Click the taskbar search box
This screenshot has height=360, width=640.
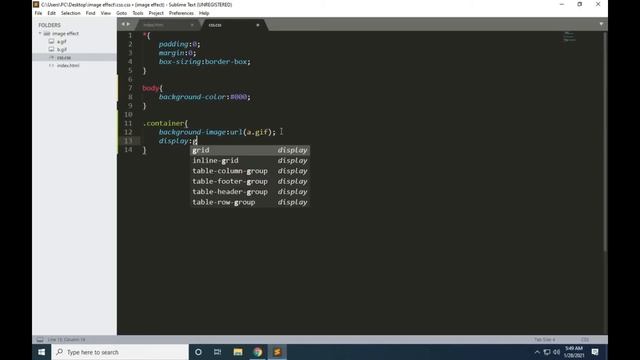[x=120, y=352]
